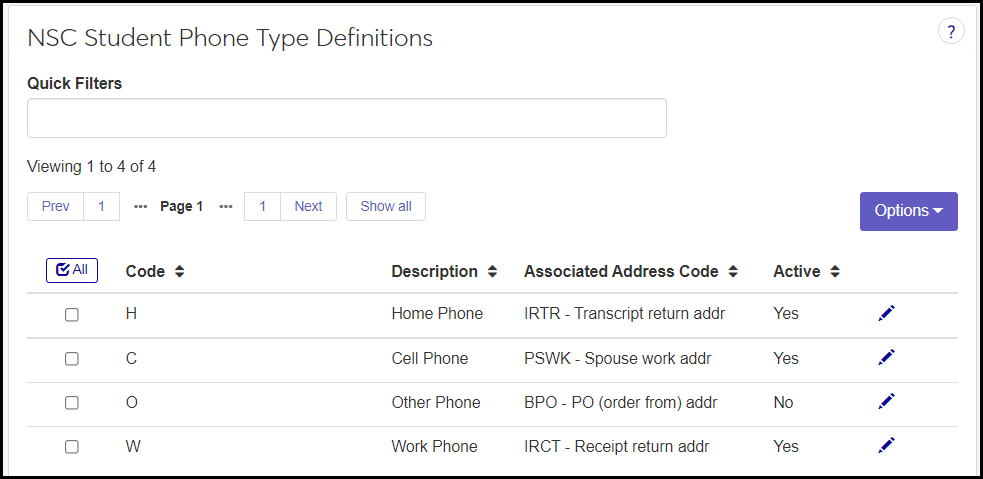Check the box for code H
The height and width of the screenshot is (479, 983).
[72, 314]
